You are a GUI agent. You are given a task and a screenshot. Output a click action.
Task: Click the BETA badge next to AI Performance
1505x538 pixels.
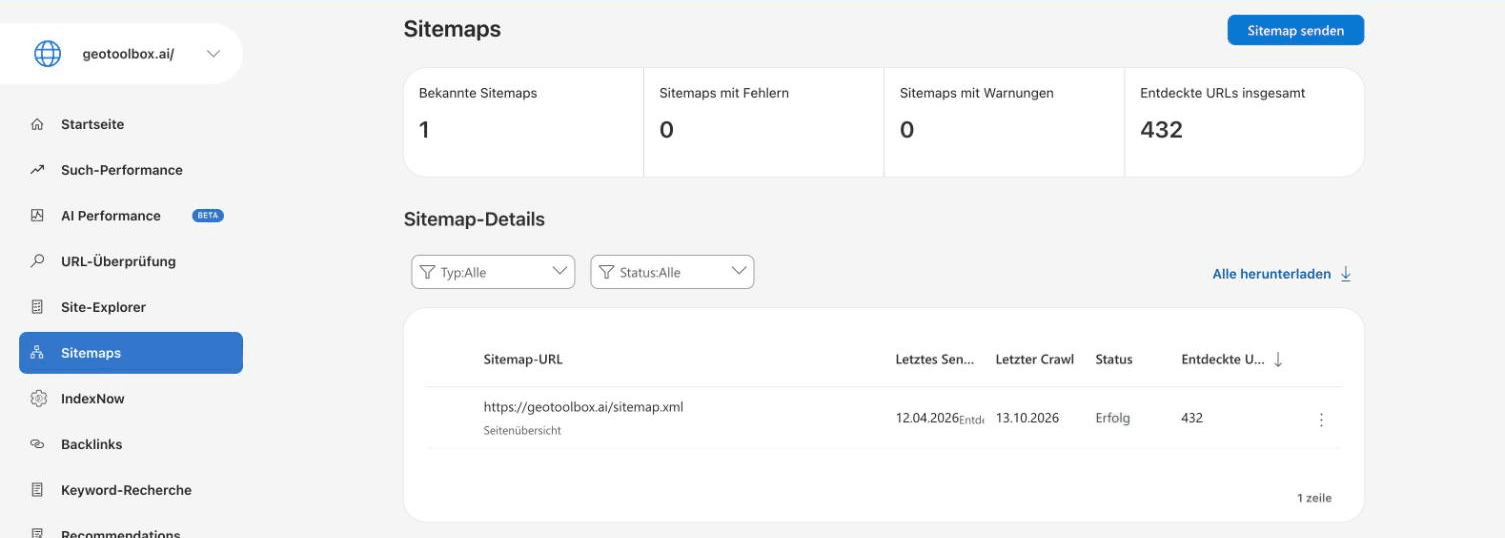[x=208, y=216]
